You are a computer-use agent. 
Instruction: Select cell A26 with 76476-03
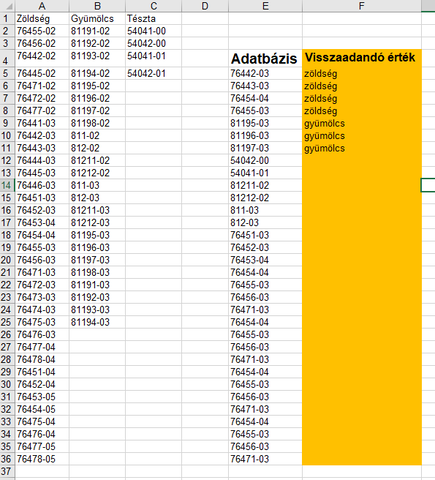42,335
